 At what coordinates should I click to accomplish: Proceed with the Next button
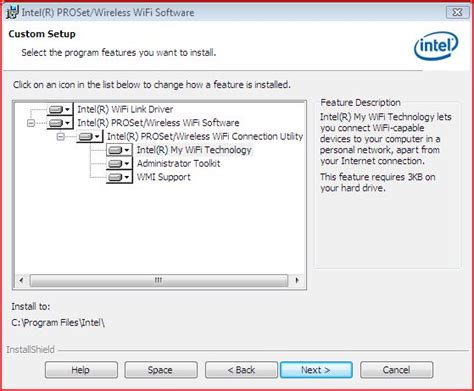[316, 370]
